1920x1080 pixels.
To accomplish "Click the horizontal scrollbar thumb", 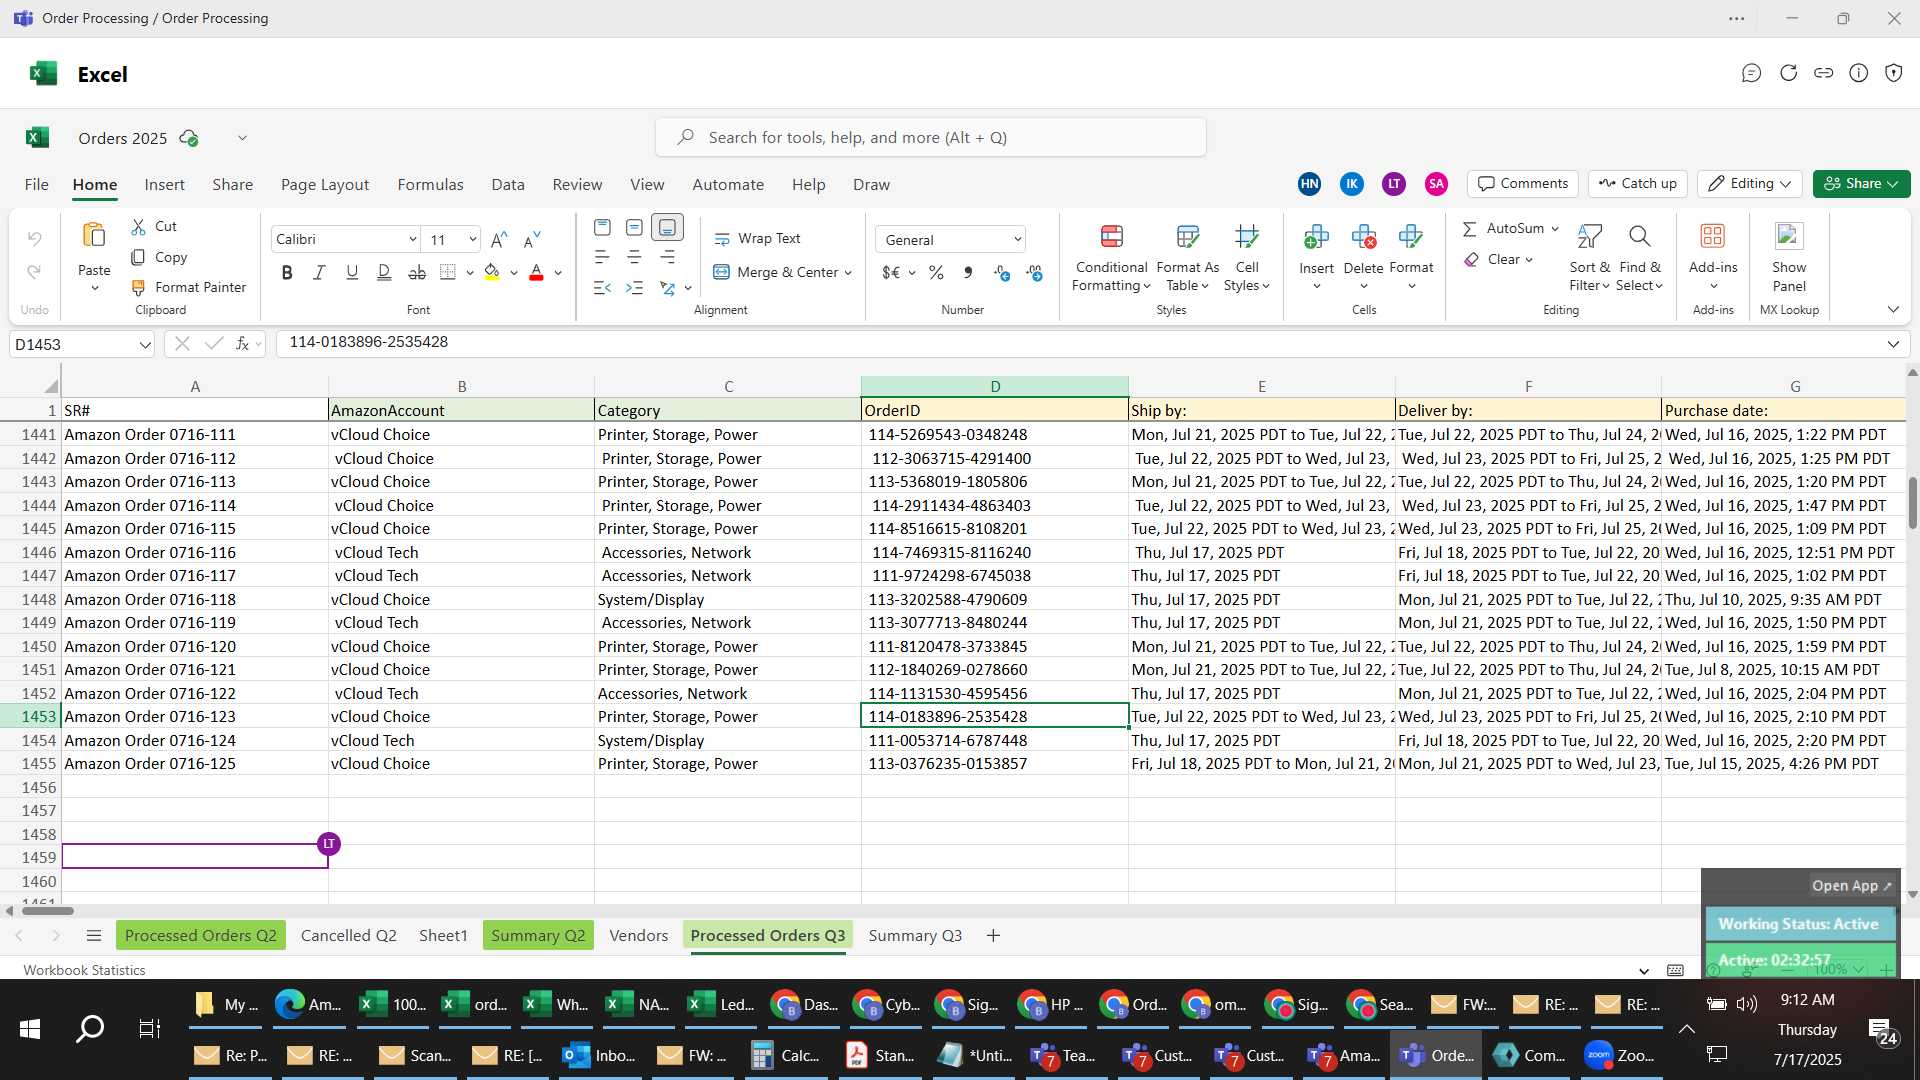I will (x=48, y=911).
